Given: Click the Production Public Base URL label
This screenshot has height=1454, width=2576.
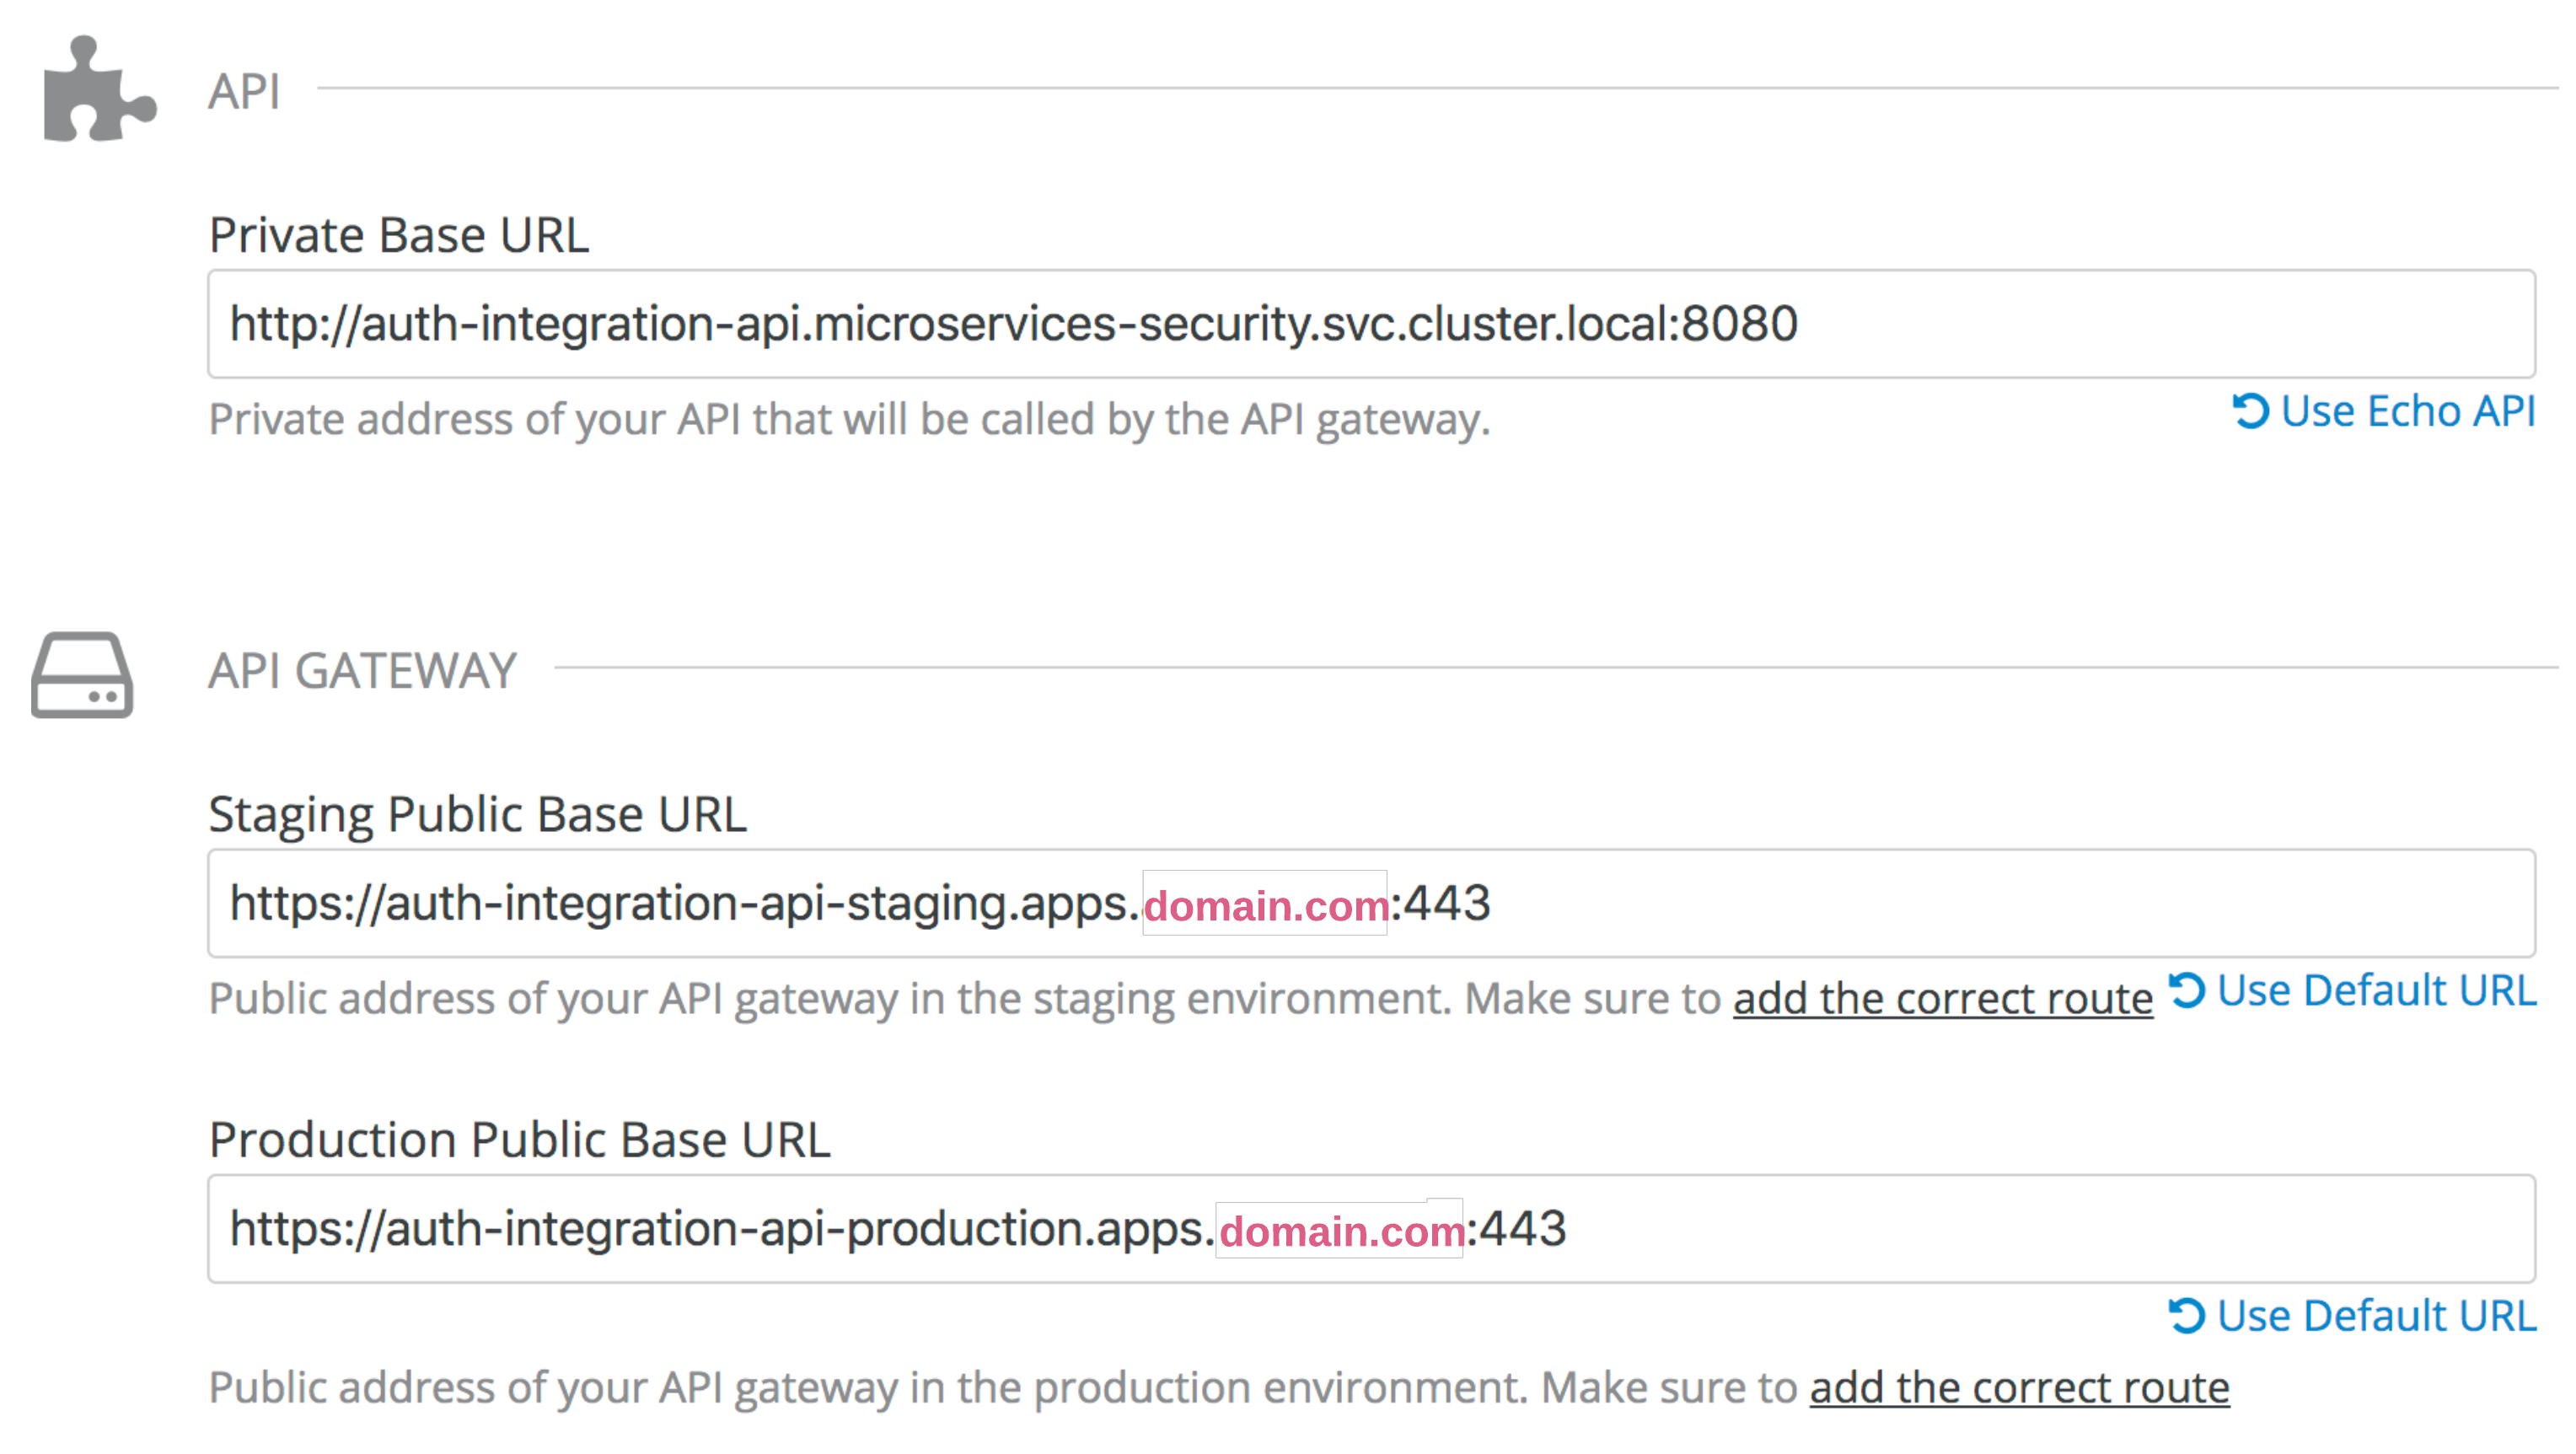Looking at the screenshot, I should [519, 1140].
